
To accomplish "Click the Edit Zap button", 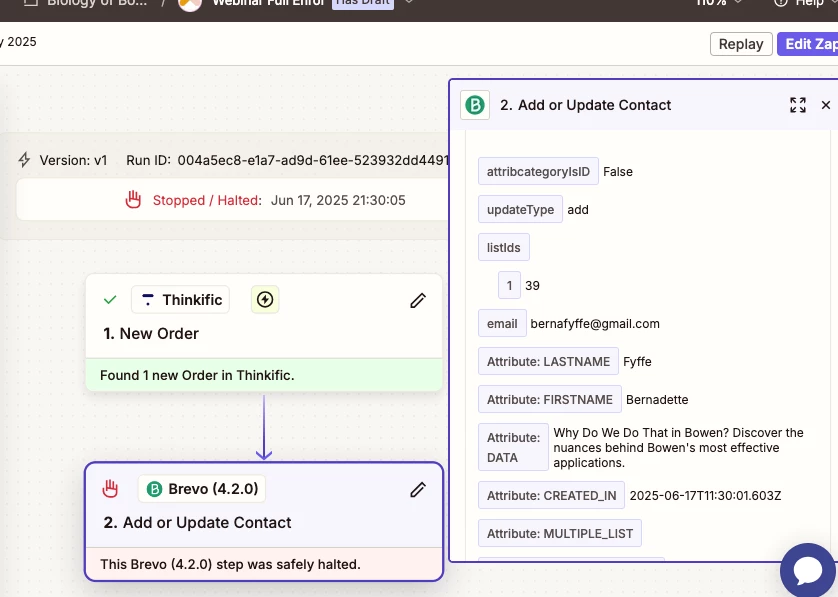I will point(808,44).
